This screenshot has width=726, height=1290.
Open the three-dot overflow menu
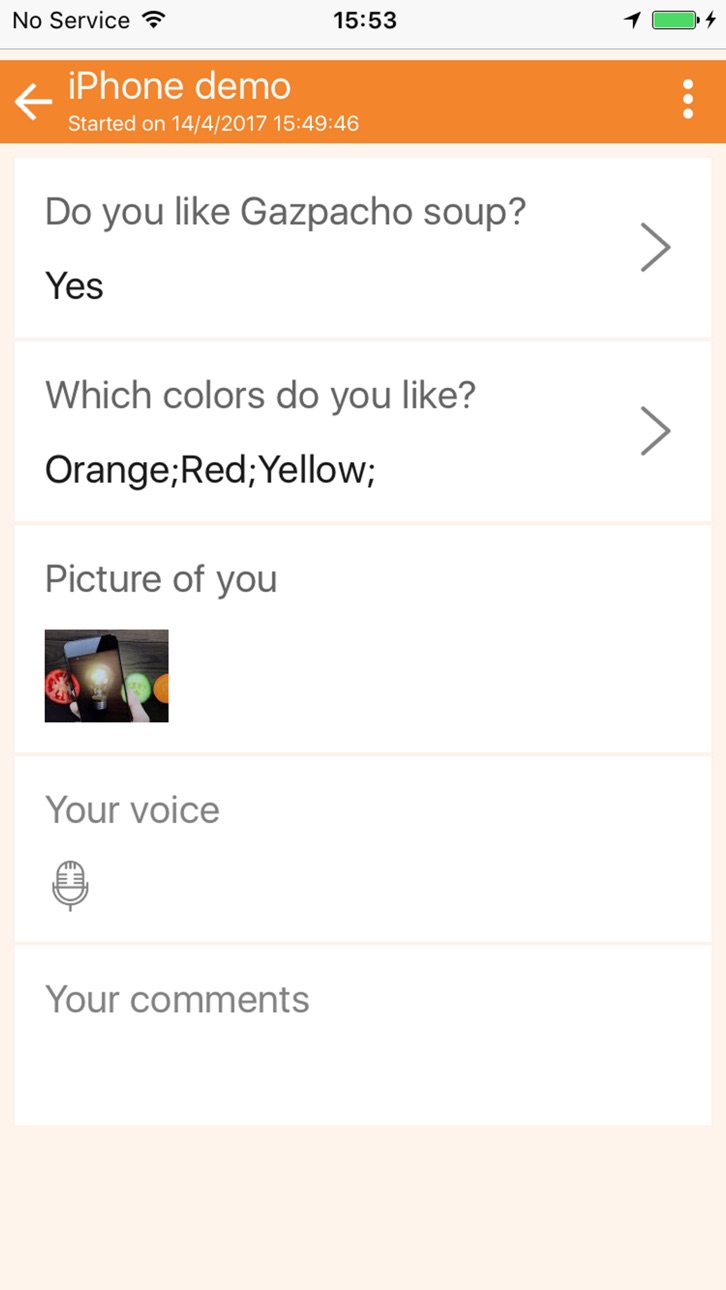pyautogui.click(x=688, y=100)
